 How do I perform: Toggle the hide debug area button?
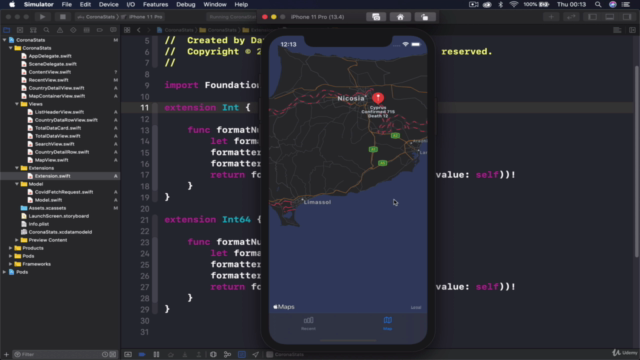[128, 354]
